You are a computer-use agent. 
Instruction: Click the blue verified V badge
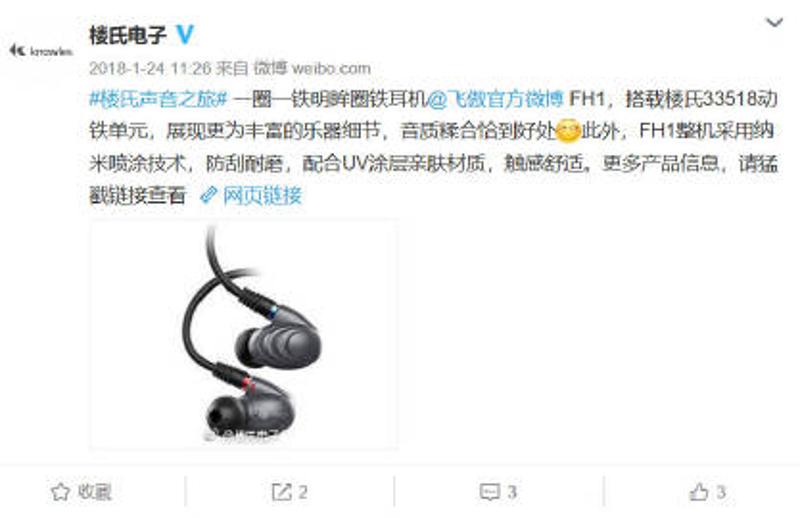click(x=185, y=35)
